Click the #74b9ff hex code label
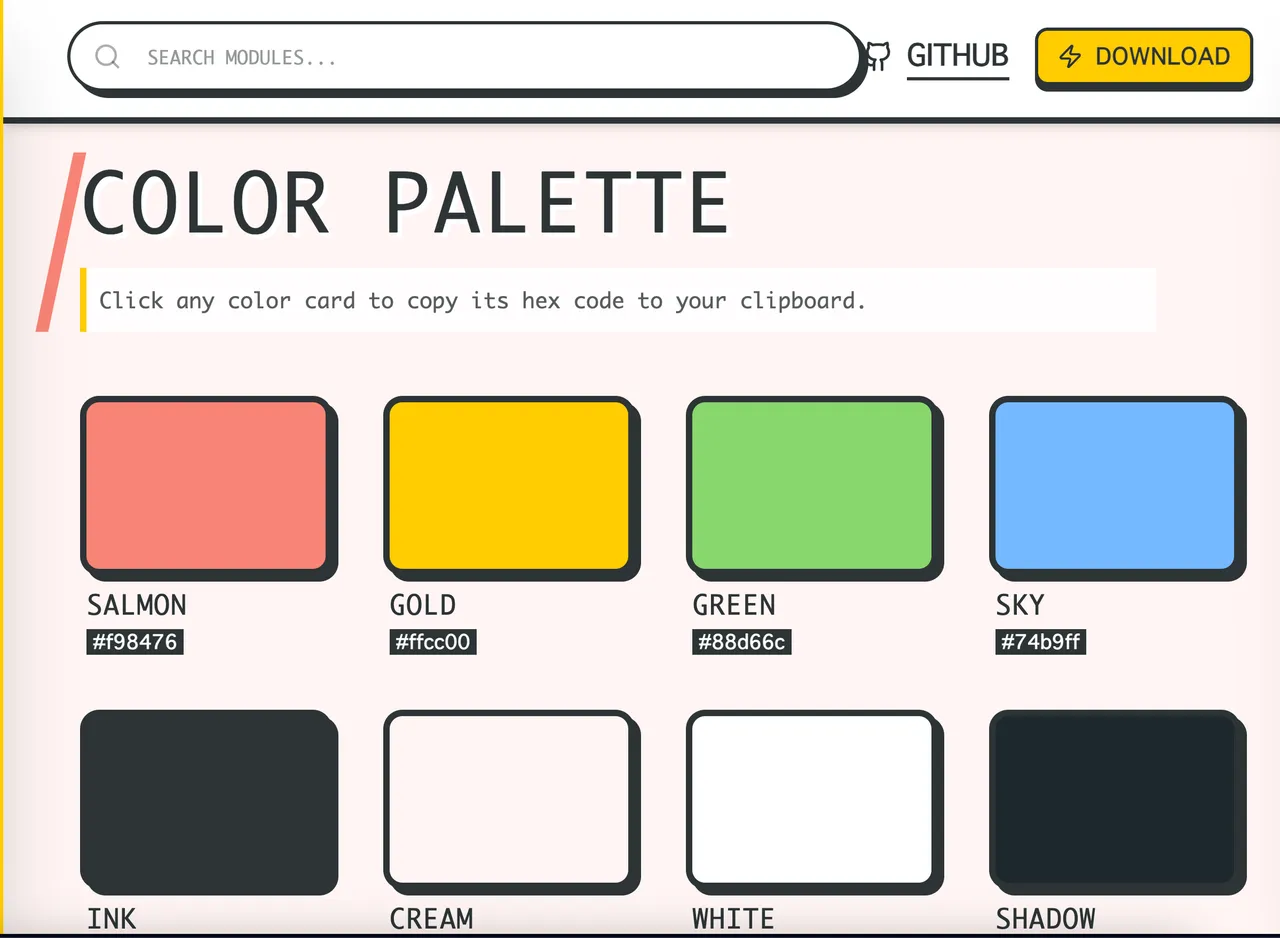The height and width of the screenshot is (938, 1280). click(1041, 642)
